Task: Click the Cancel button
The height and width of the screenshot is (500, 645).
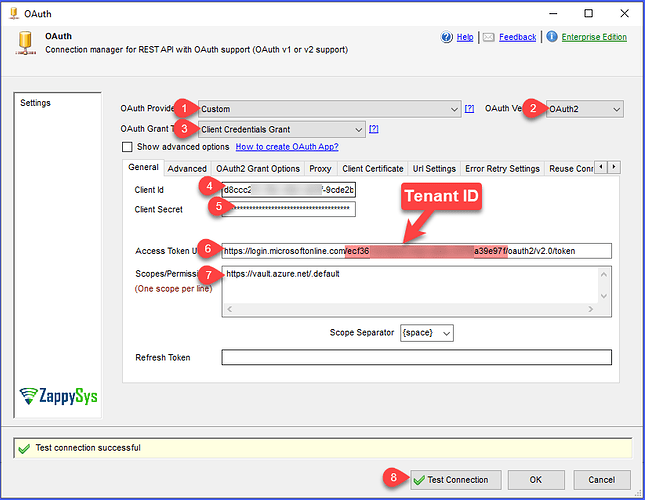Action: [601, 480]
